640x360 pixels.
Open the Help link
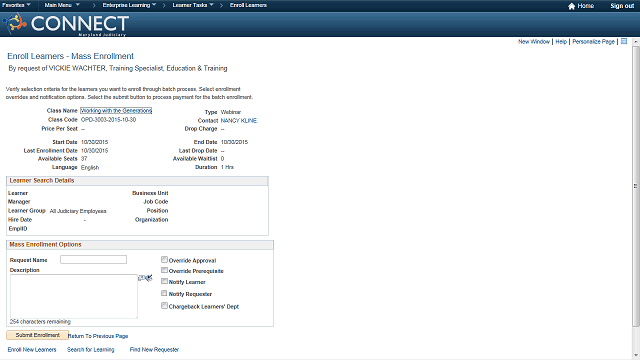[561, 42]
